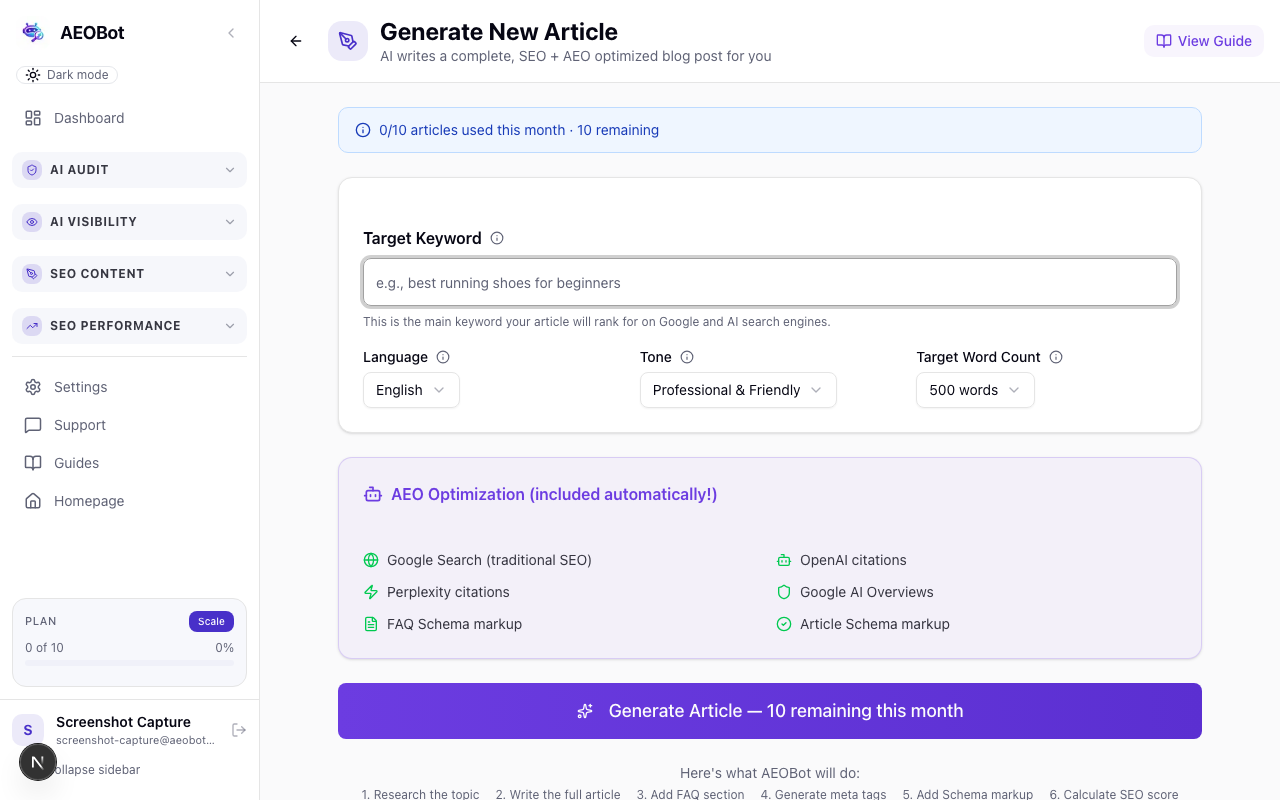Screen dimensions: 1280x800
Task: Click the lightning icon for Perplexity citations
Action: [371, 592]
